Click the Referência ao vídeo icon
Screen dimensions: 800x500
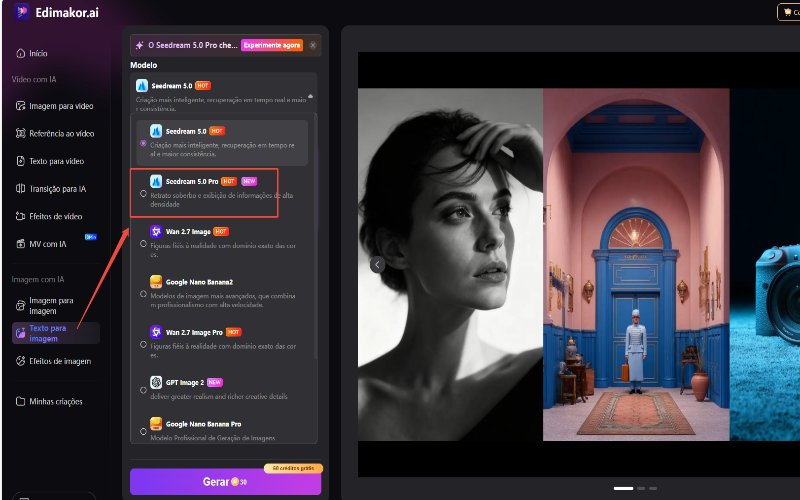point(20,134)
